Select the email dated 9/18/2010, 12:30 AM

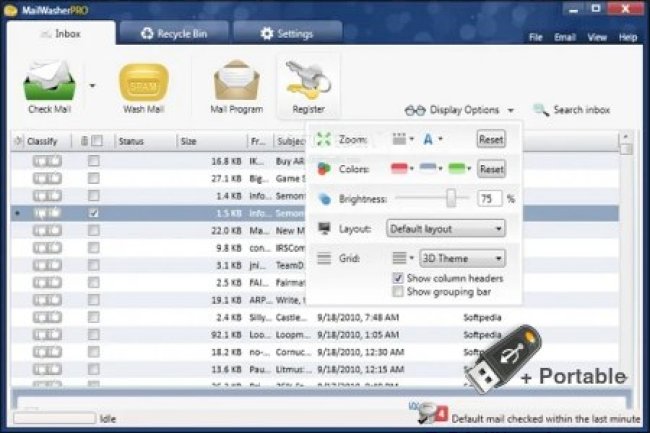[315, 352]
